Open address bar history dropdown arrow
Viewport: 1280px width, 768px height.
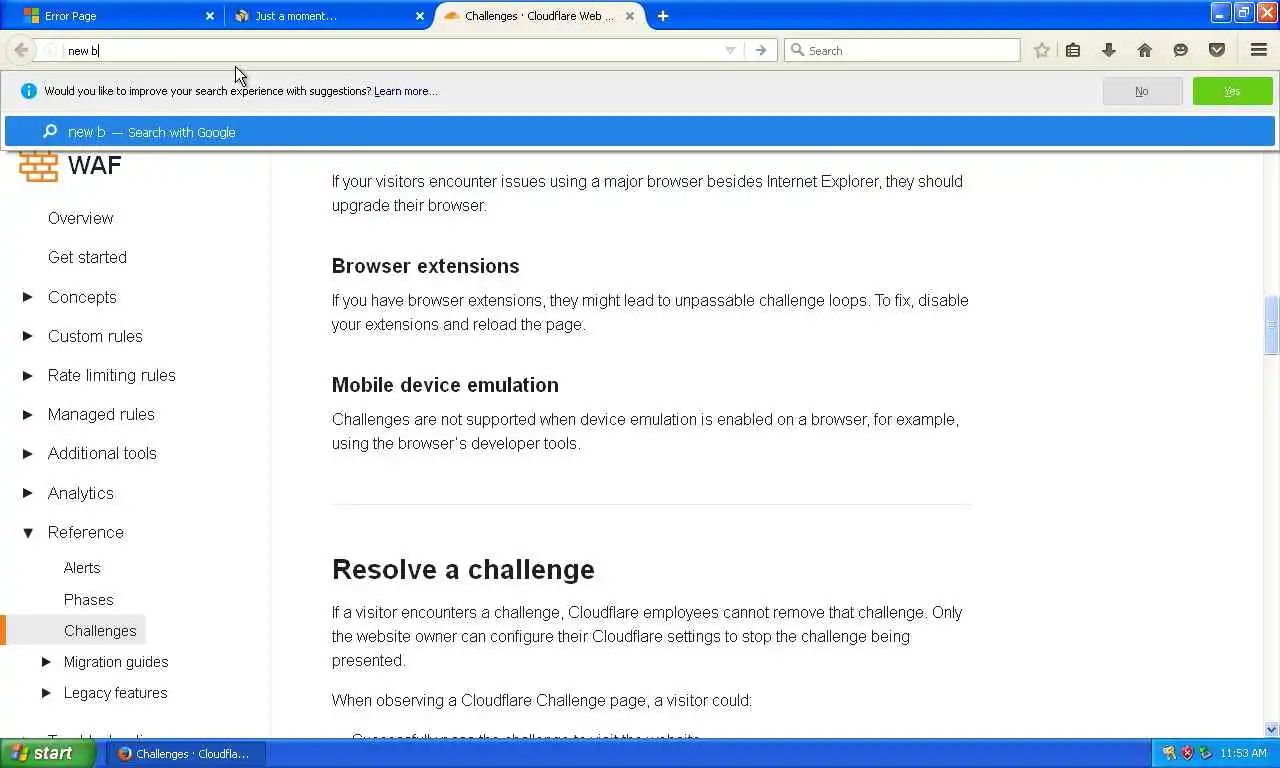click(730, 50)
